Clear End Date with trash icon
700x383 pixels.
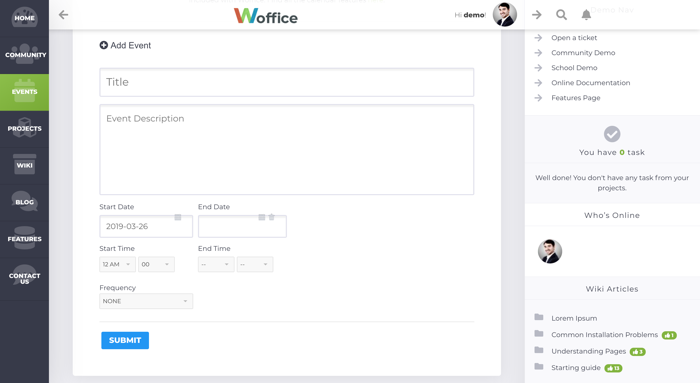[x=271, y=217]
